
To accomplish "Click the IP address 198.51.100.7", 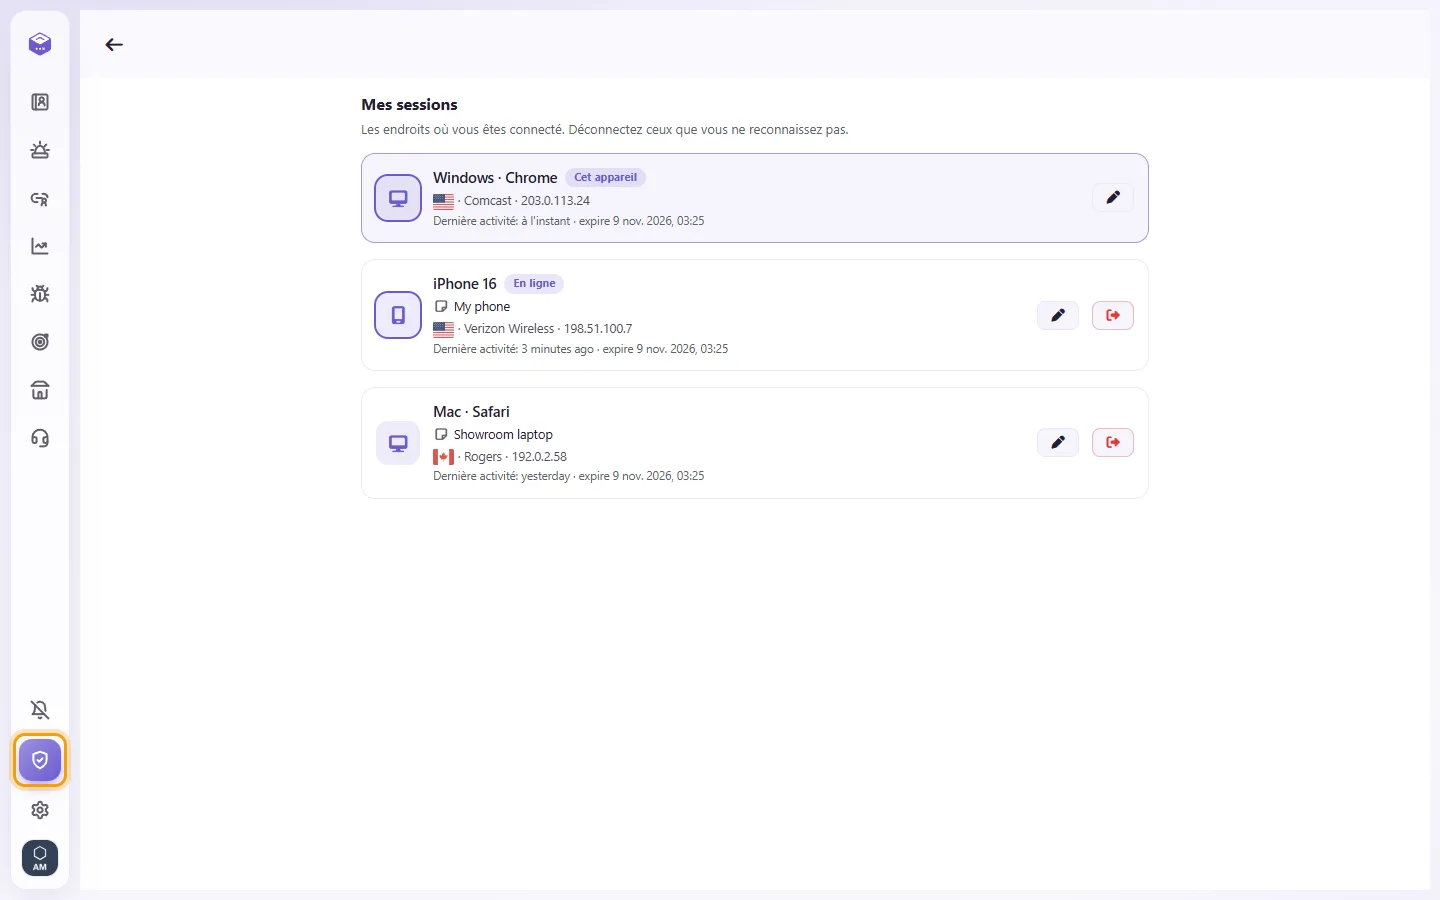I will coord(598,329).
